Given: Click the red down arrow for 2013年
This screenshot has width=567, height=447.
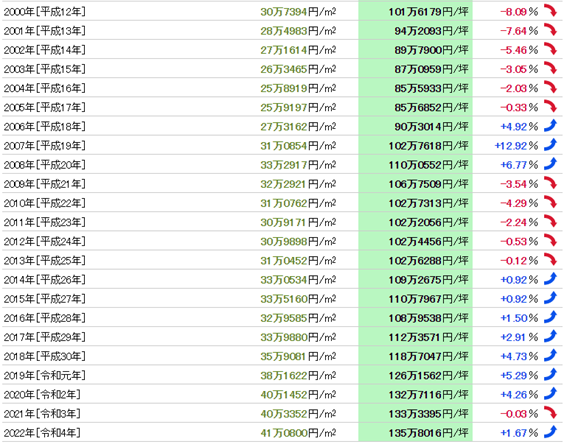Looking at the screenshot, I should 550,260.
